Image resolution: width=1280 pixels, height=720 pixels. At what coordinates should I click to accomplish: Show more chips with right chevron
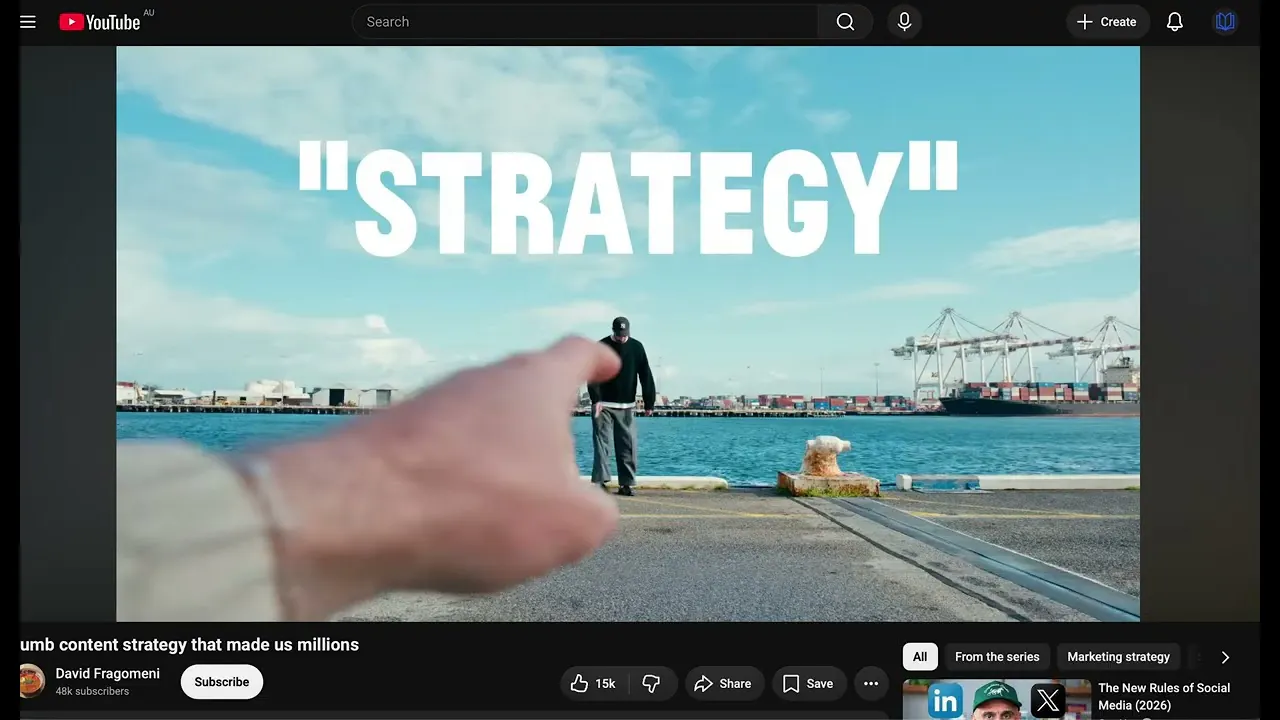(1225, 657)
